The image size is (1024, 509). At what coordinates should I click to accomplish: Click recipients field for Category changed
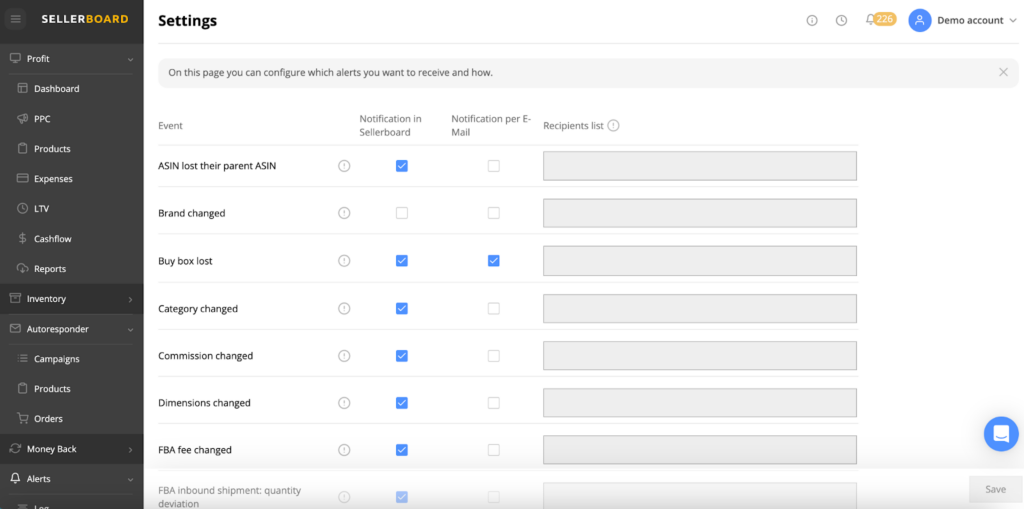tap(699, 308)
